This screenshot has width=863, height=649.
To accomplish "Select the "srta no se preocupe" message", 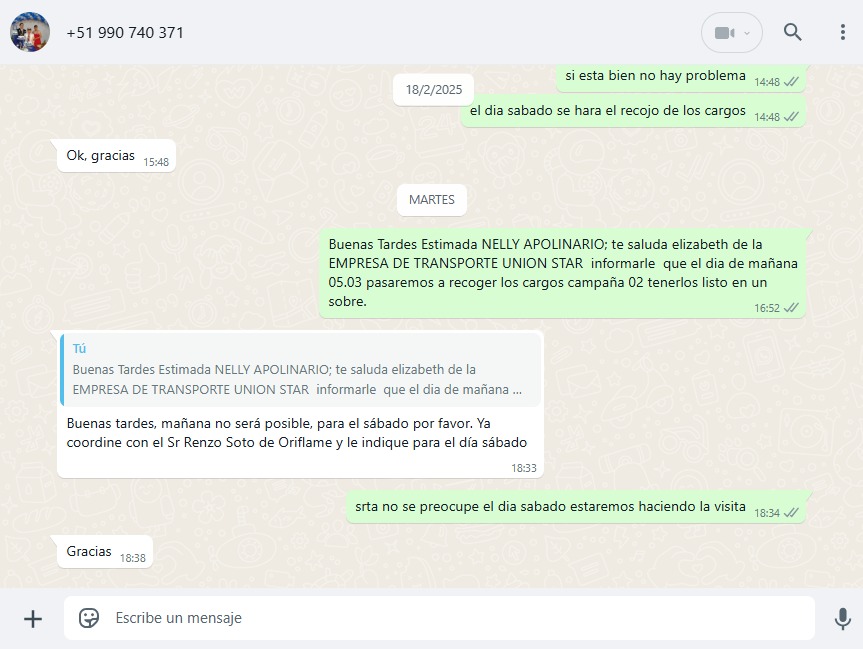I will (550, 507).
